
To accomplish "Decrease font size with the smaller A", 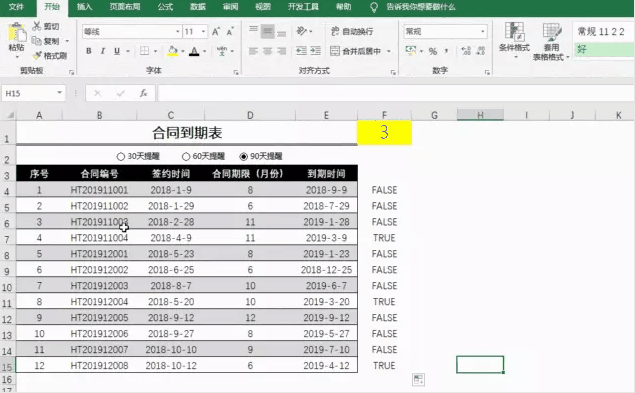I will click(230, 32).
